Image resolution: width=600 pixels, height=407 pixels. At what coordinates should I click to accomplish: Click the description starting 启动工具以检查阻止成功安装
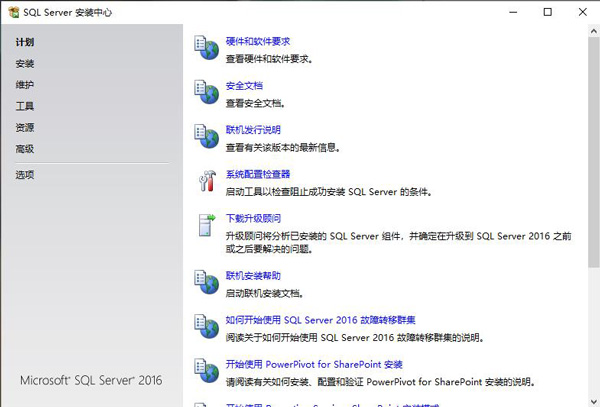coord(329,192)
